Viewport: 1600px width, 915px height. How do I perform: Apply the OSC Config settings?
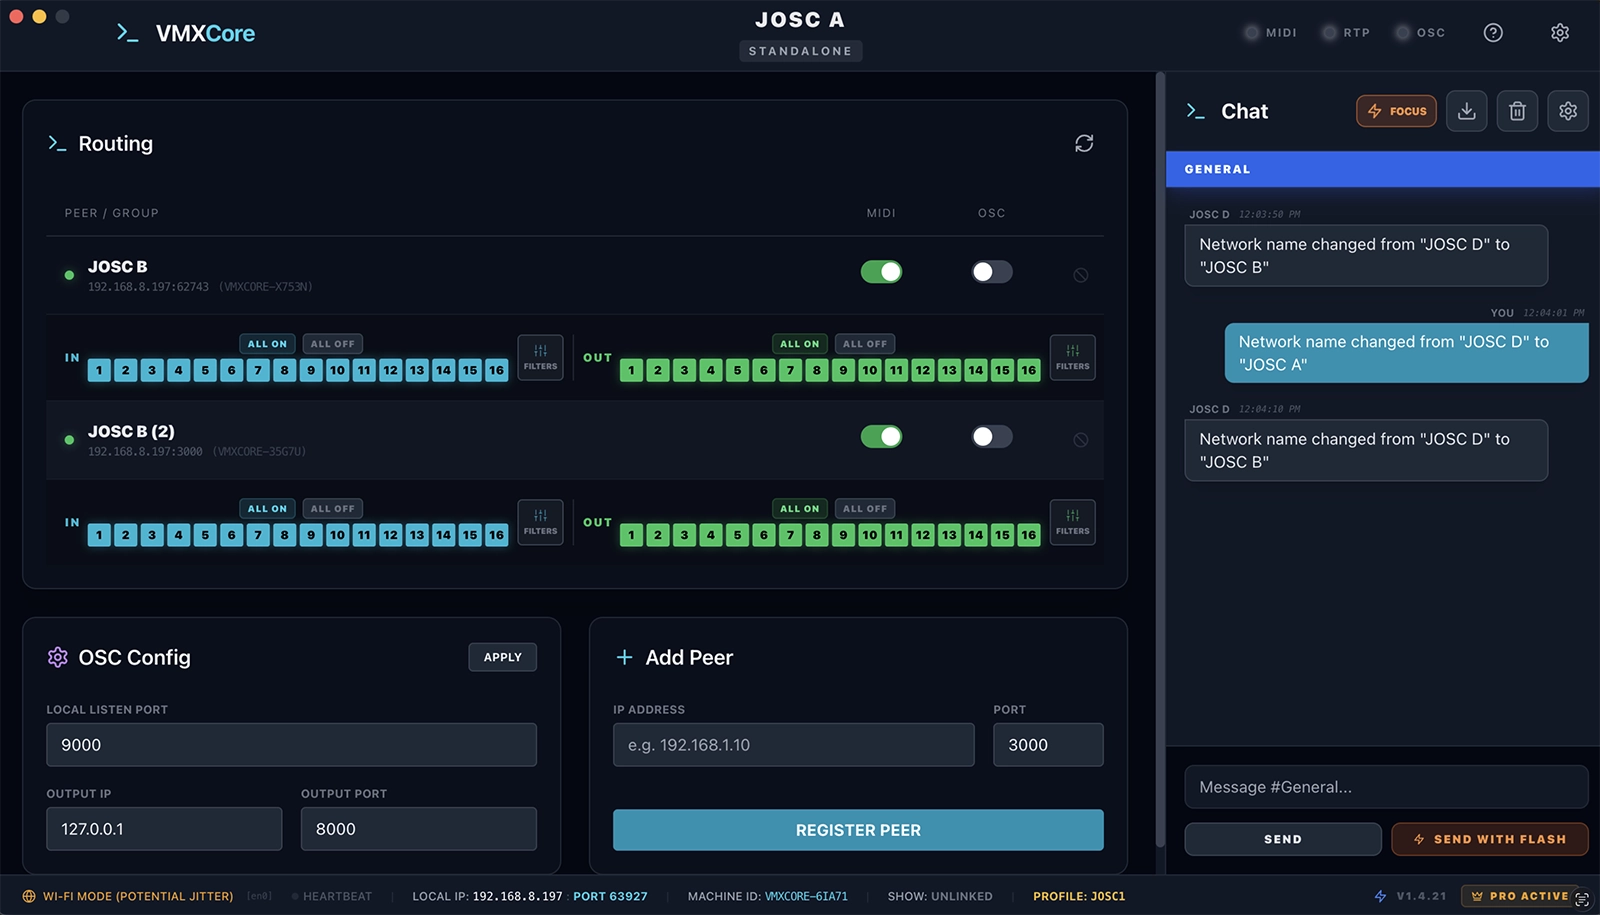point(502,657)
